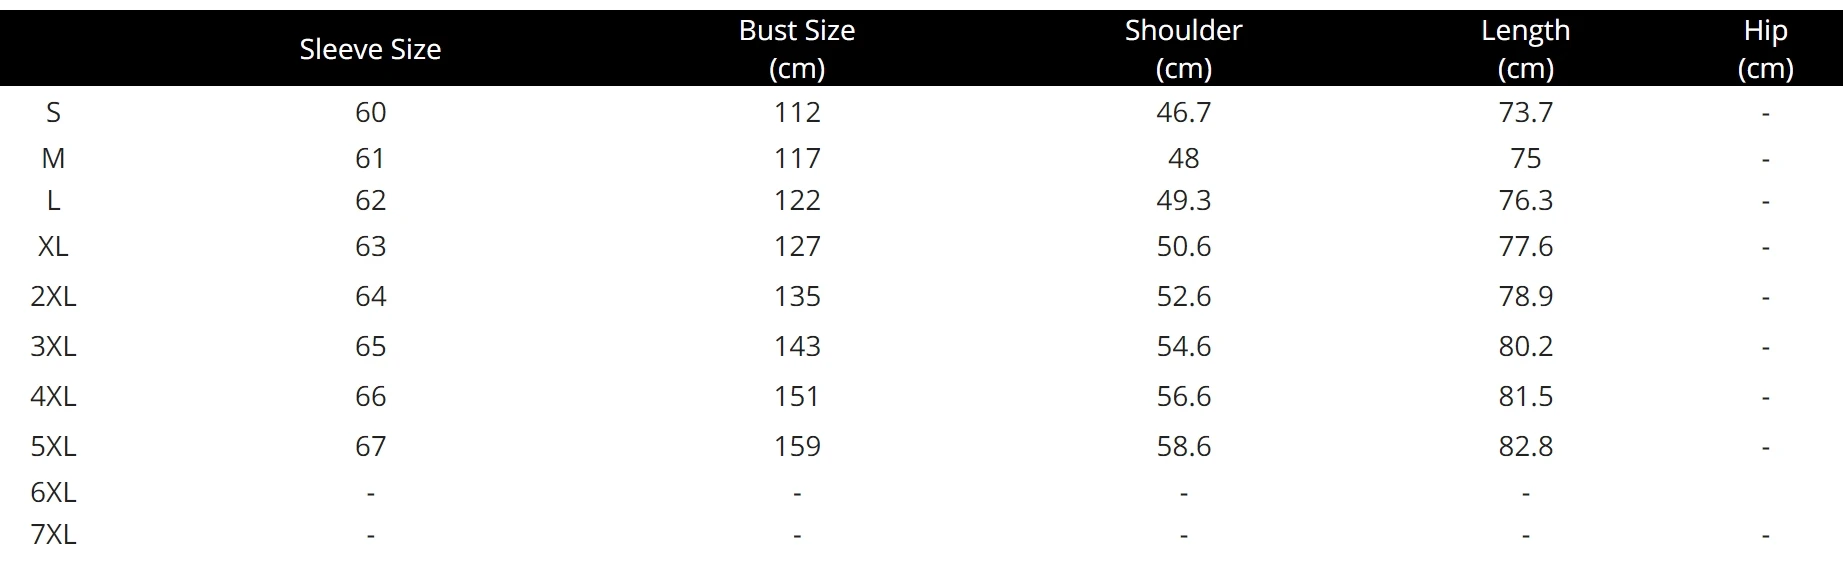
Task: Click shoulder value 49.3 for size L
Action: point(1183,200)
